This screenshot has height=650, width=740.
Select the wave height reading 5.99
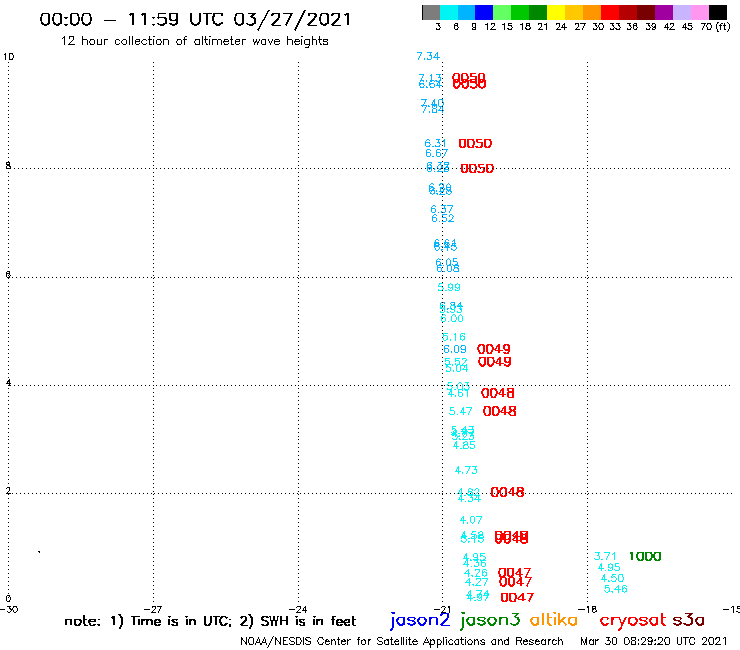point(449,287)
